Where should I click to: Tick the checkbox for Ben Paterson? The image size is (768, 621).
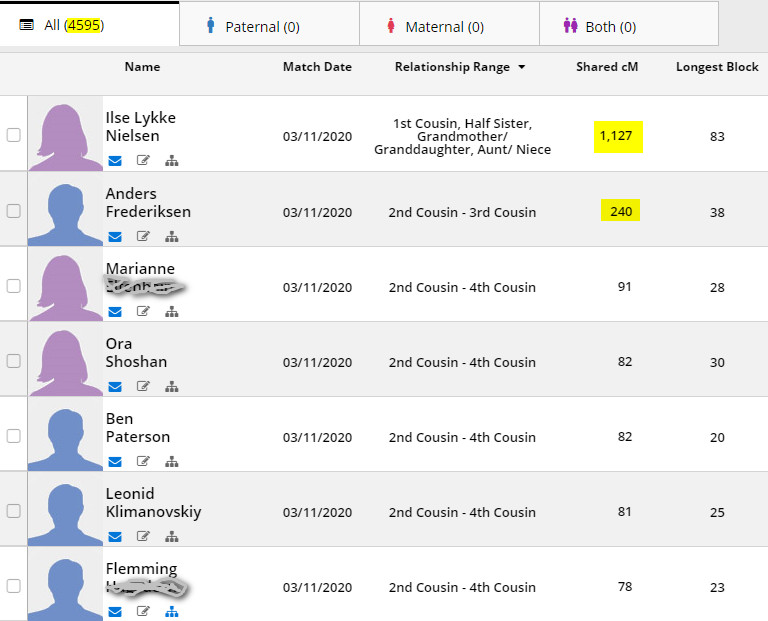point(14,436)
